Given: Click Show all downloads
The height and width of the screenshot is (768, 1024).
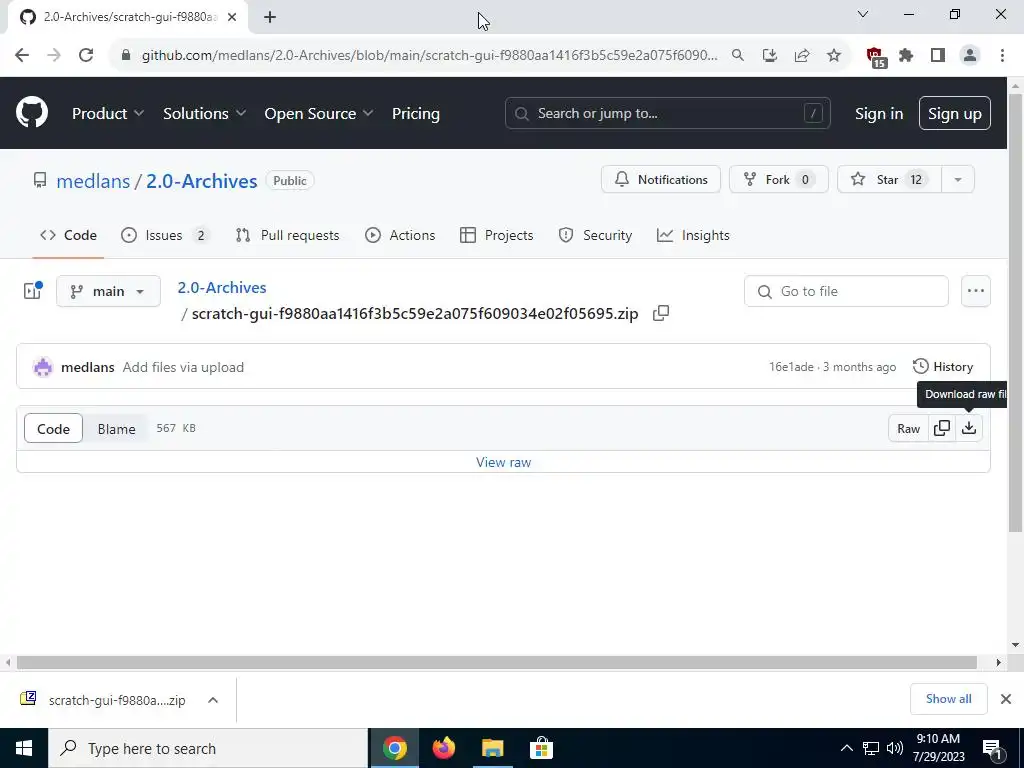Looking at the screenshot, I should pyautogui.click(x=948, y=699).
